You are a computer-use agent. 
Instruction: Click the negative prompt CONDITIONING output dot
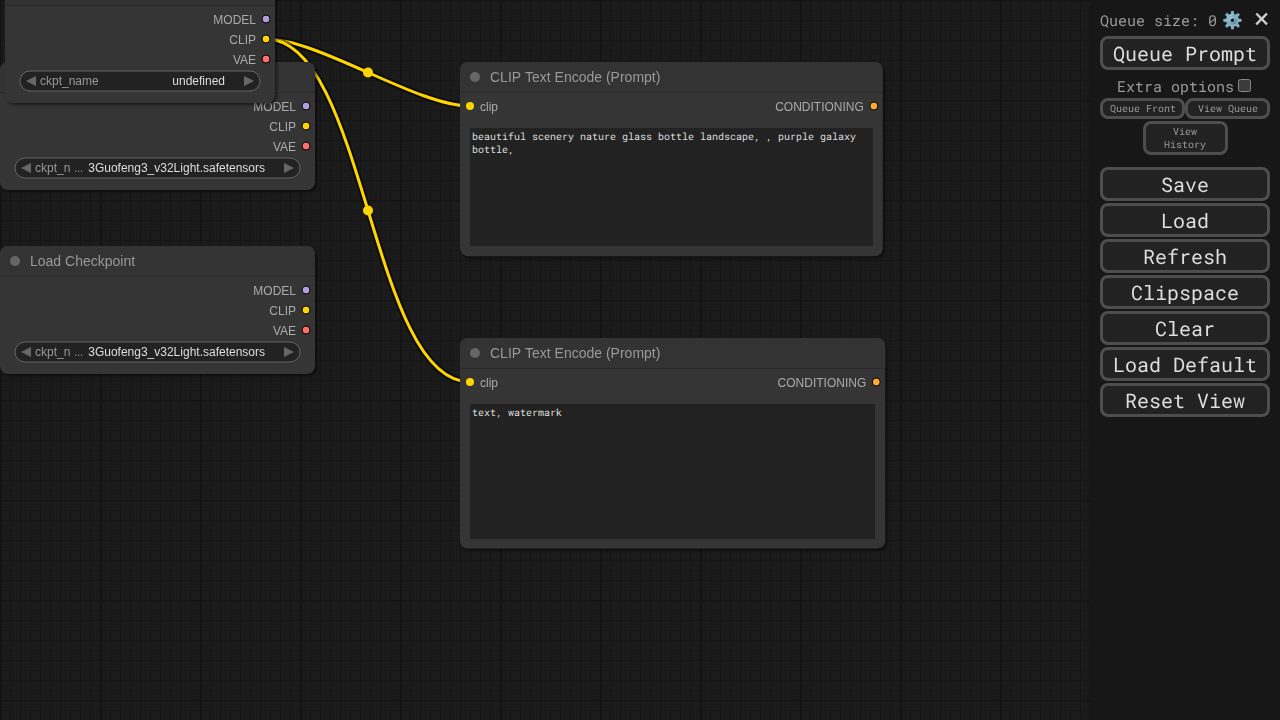[876, 382]
